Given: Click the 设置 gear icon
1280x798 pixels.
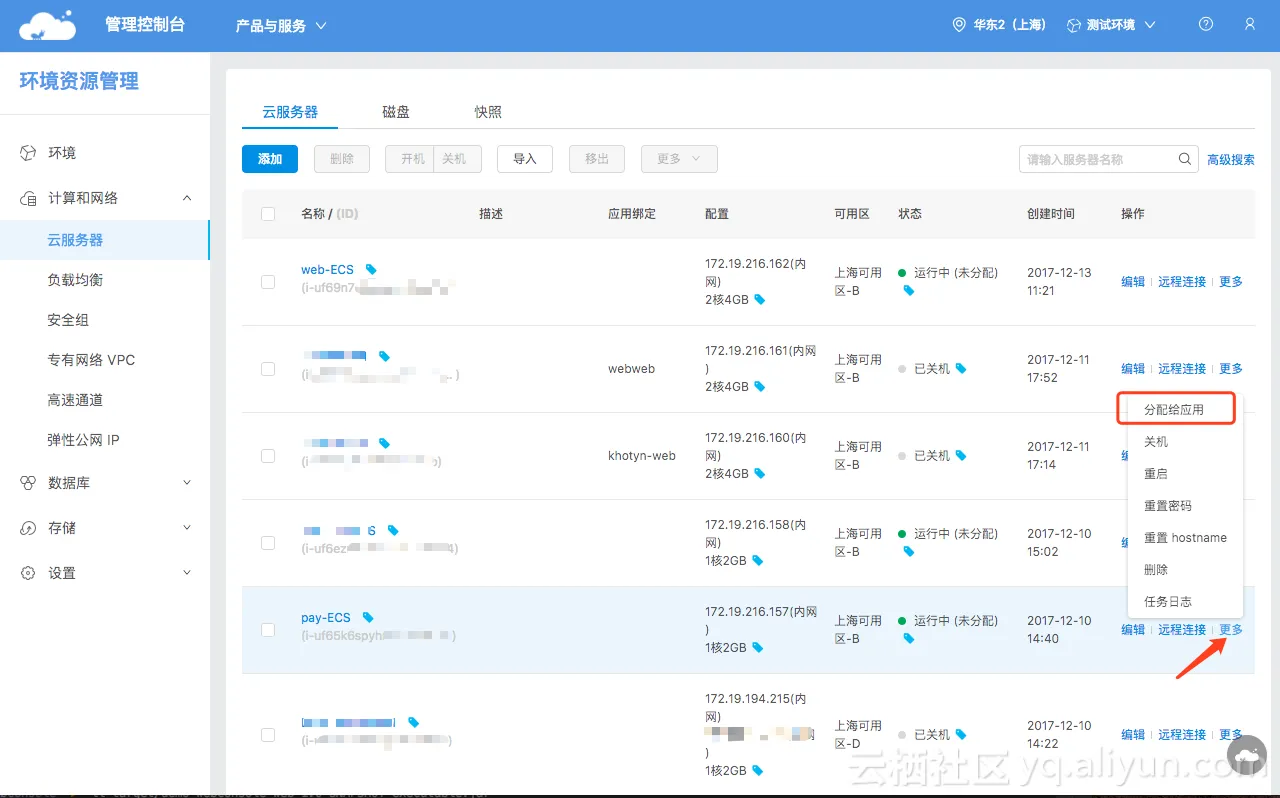Looking at the screenshot, I should pos(29,573).
